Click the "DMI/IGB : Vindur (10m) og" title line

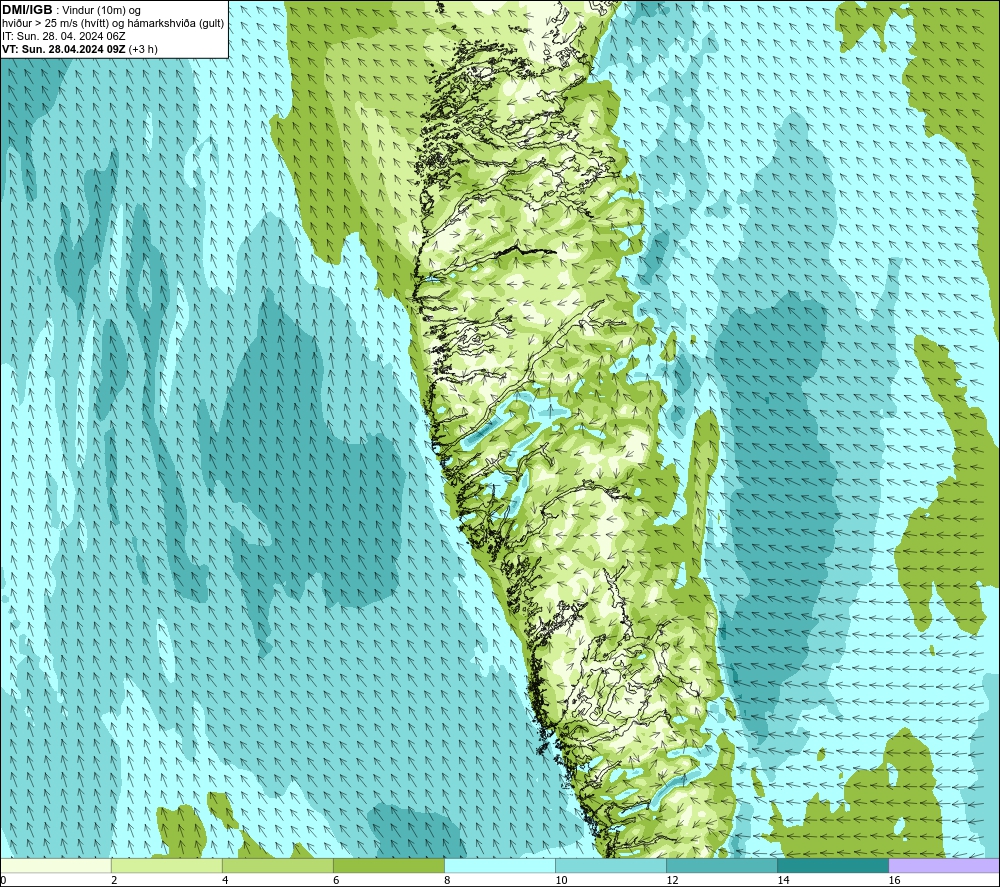tap(71, 10)
